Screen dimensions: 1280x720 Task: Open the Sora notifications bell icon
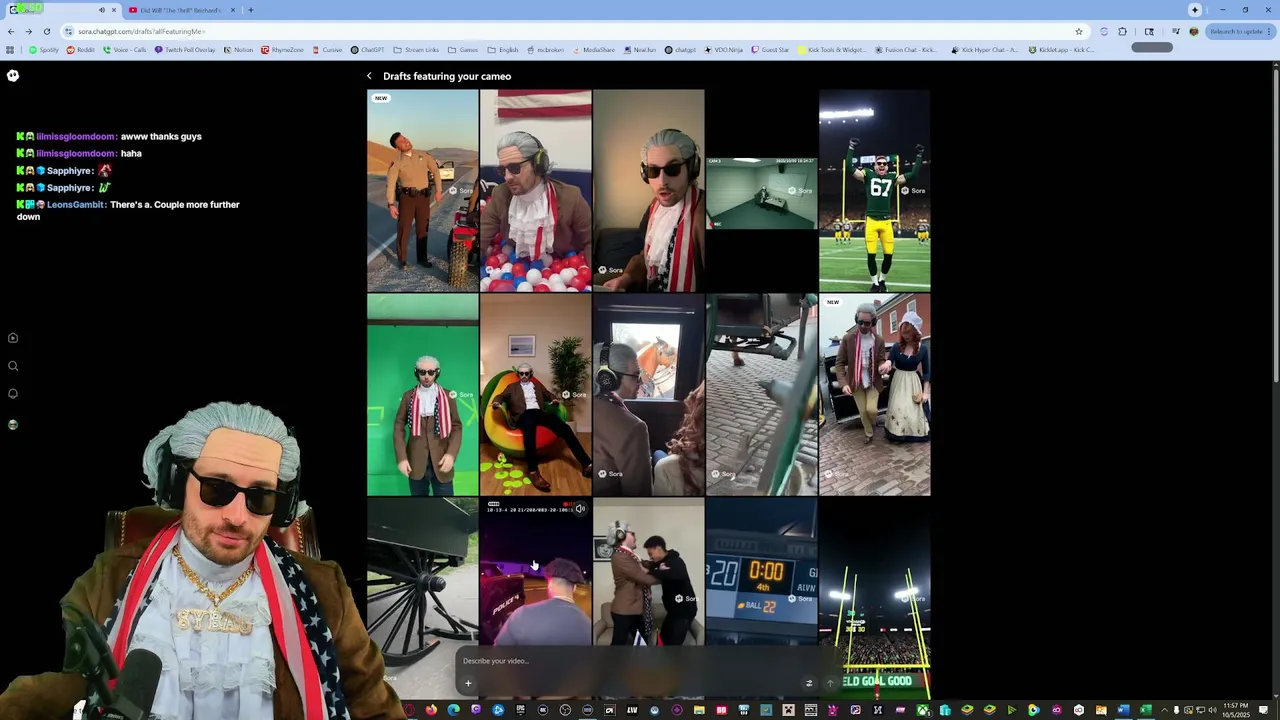click(x=13, y=394)
